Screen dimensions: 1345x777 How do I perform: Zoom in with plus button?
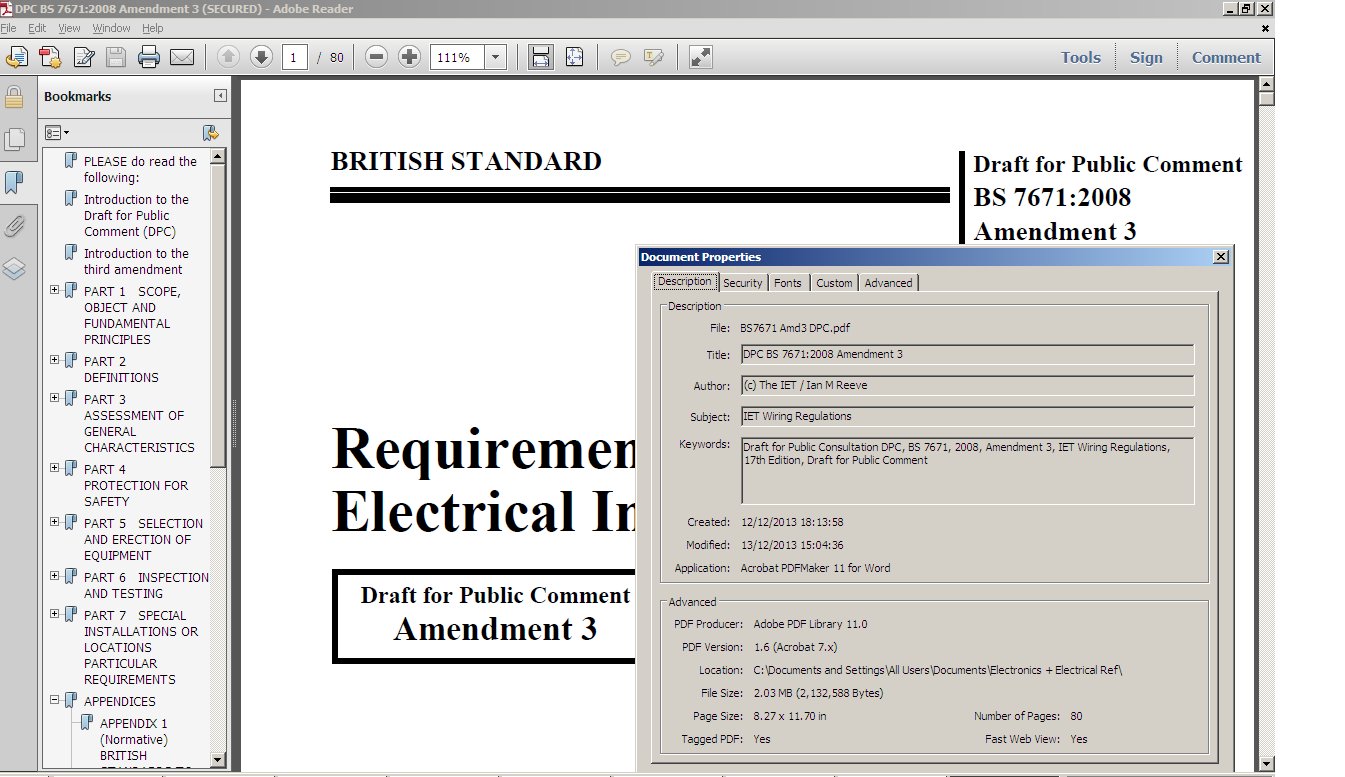coord(409,58)
